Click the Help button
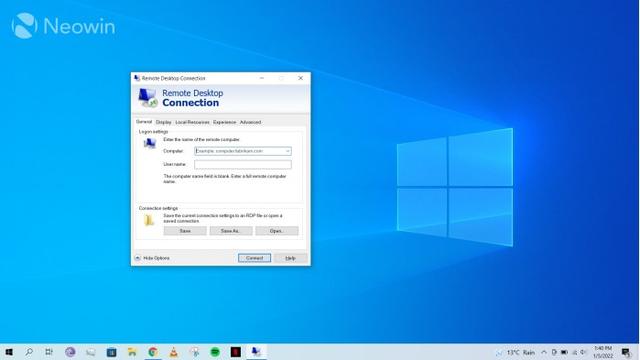 [290, 258]
